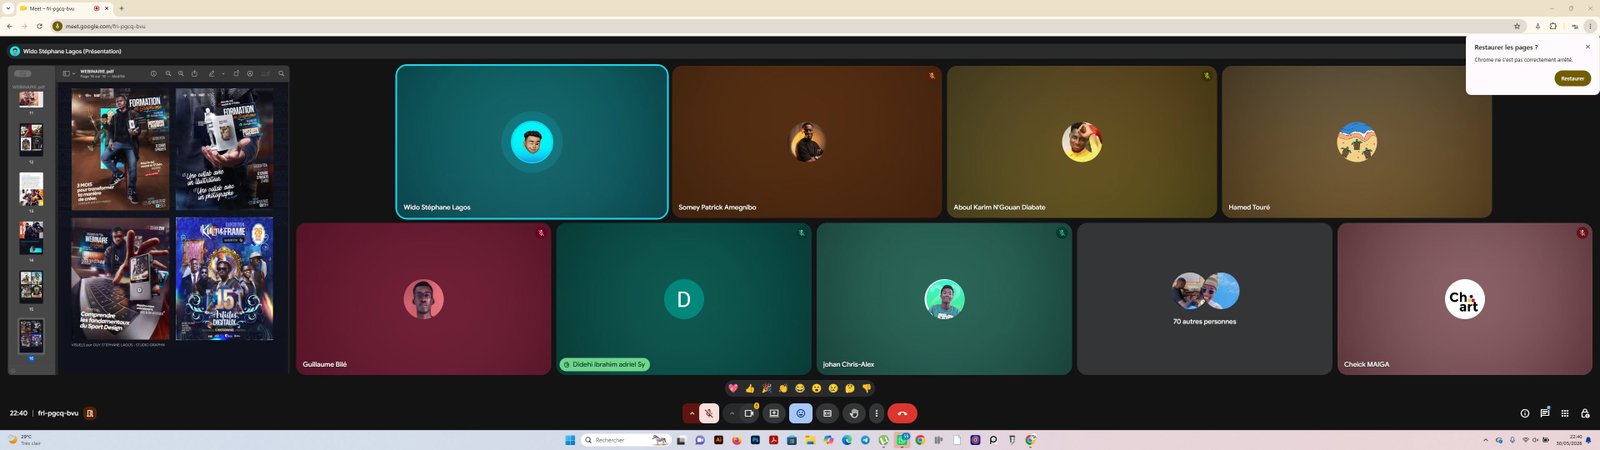1600x450 pixels.
Task: Click the Didehi Ibrahim adriel Sy label
Action: click(605, 365)
